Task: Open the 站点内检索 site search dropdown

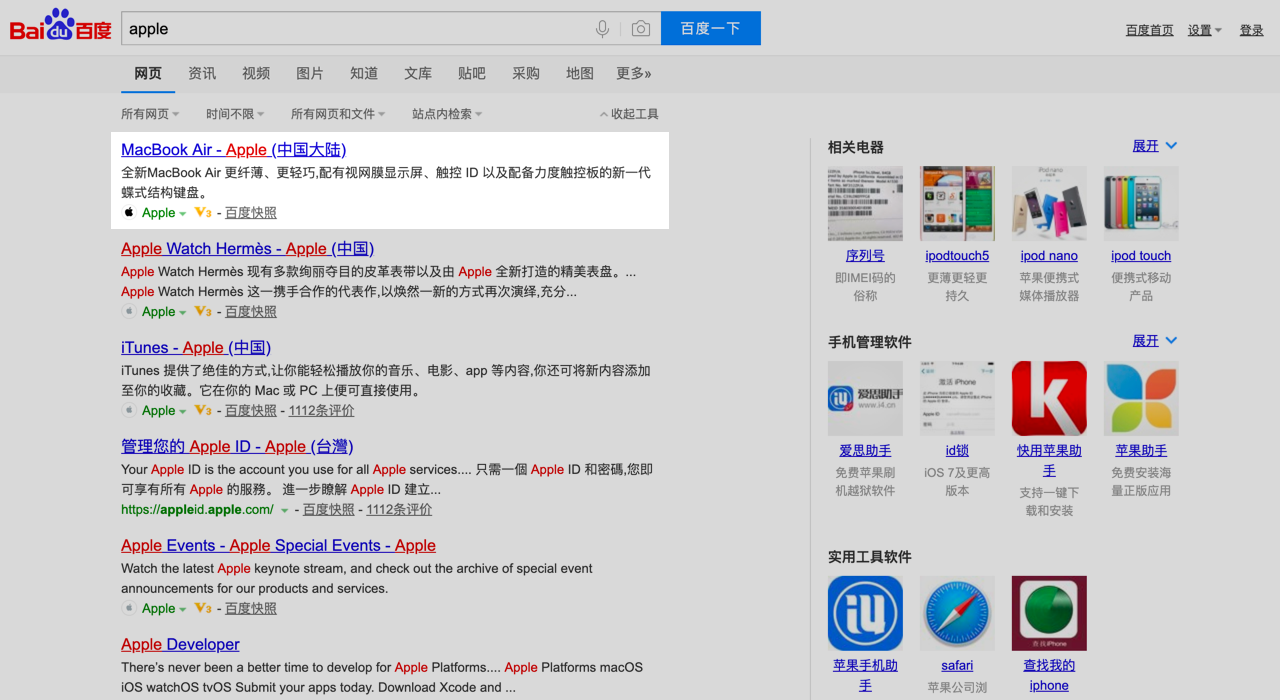Action: [x=447, y=114]
